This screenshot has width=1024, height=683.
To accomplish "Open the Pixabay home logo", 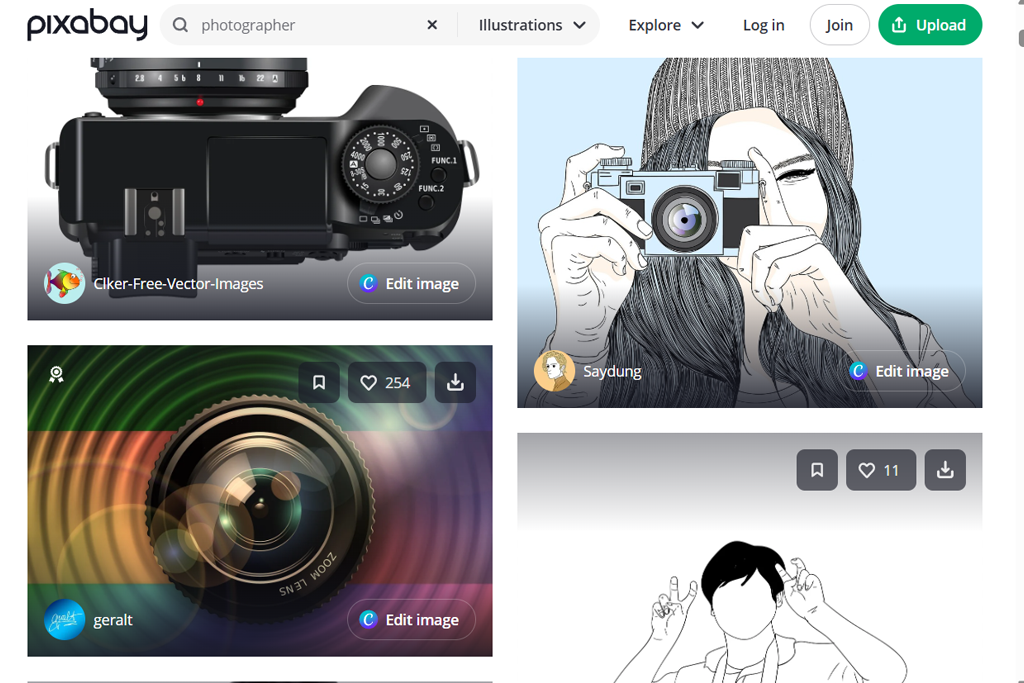I will pyautogui.click(x=87, y=24).
